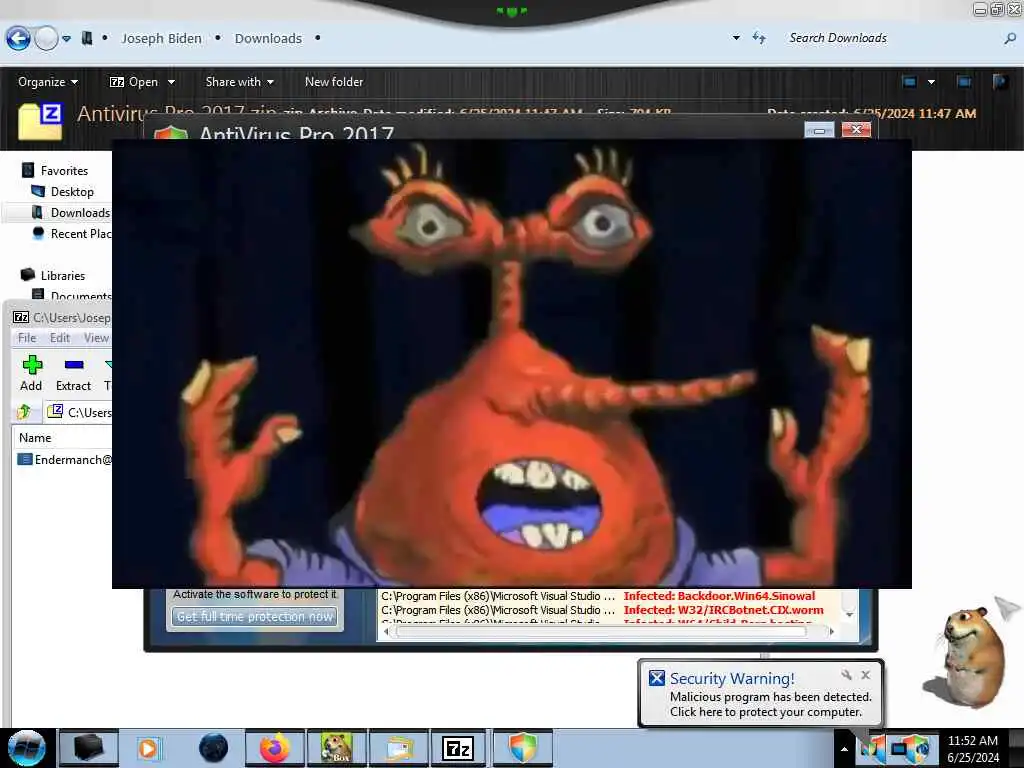The height and width of the screenshot is (768, 1024).
Task: Expand the view options dropdown arrow
Action: pos(931,82)
